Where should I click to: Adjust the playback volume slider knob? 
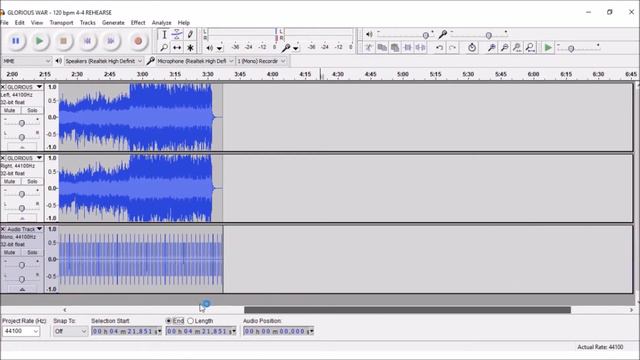click(x=425, y=36)
